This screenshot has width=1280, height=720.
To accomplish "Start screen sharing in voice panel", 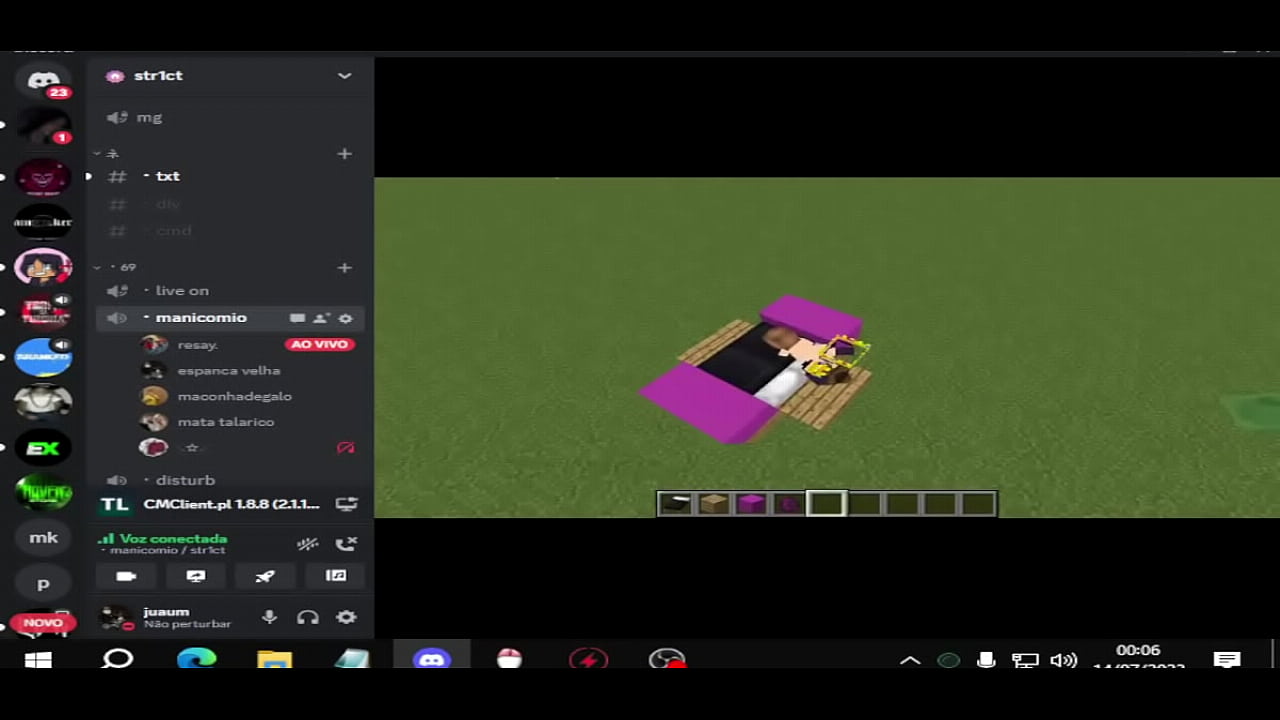I will [196, 576].
